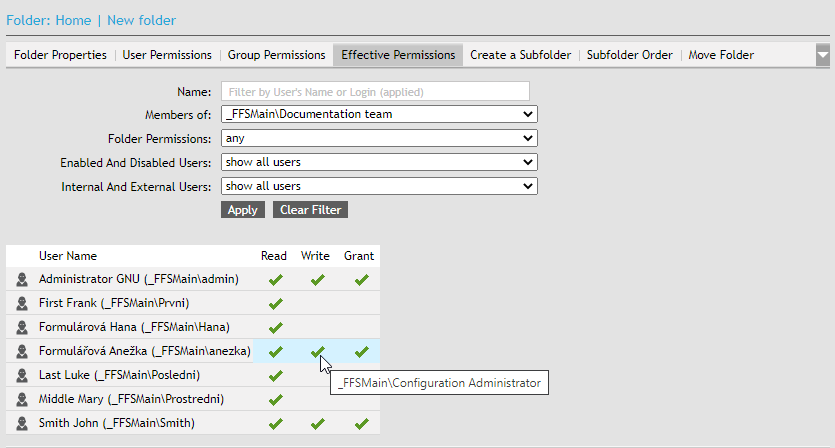Image resolution: width=835 pixels, height=448 pixels.
Task: Click user icon next to Smith John
Action: click(x=22, y=424)
